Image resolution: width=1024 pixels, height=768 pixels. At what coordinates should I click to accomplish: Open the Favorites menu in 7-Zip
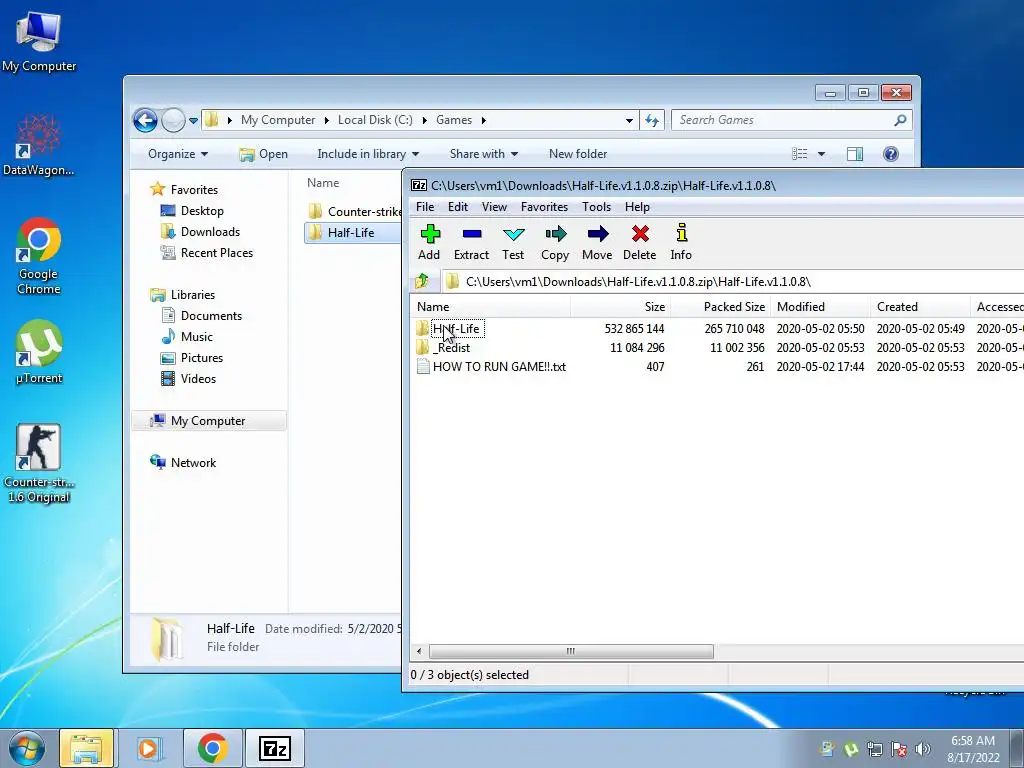(544, 207)
